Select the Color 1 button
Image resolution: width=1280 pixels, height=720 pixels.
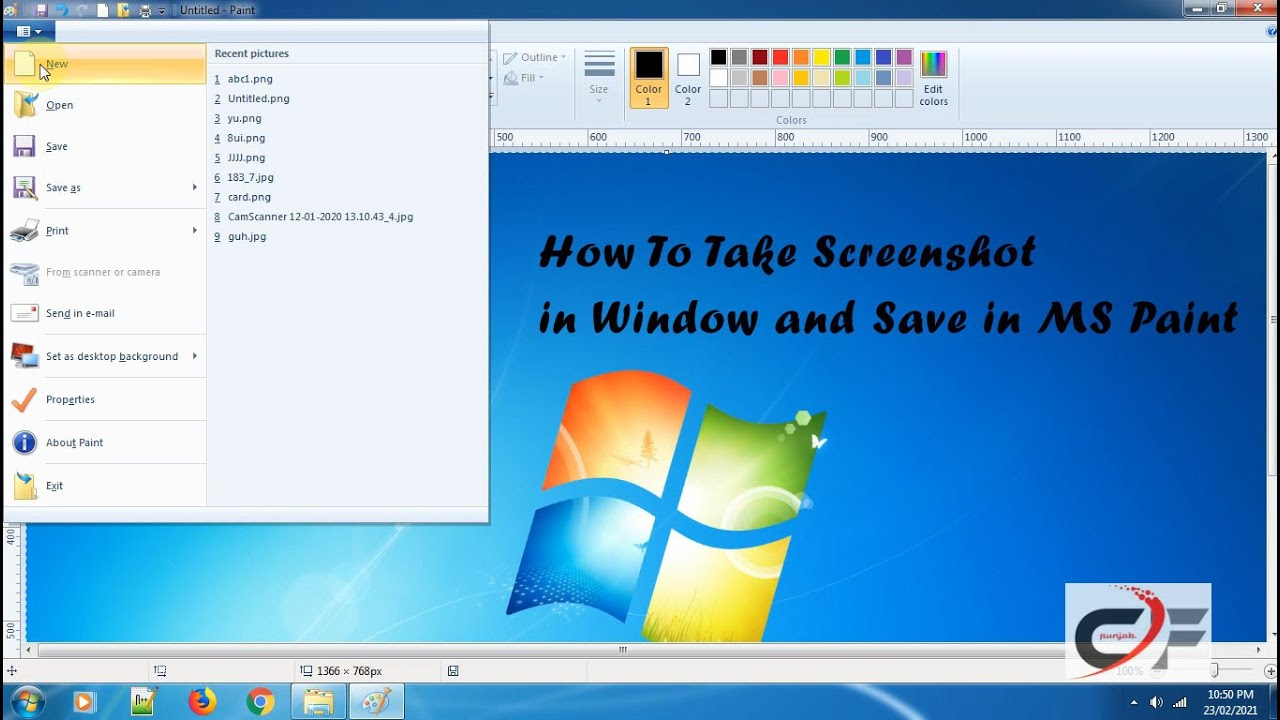tap(648, 77)
